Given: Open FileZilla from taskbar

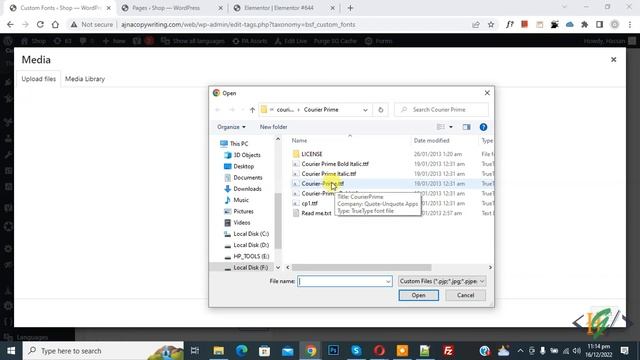Looking at the screenshot, I should tap(448, 351).
